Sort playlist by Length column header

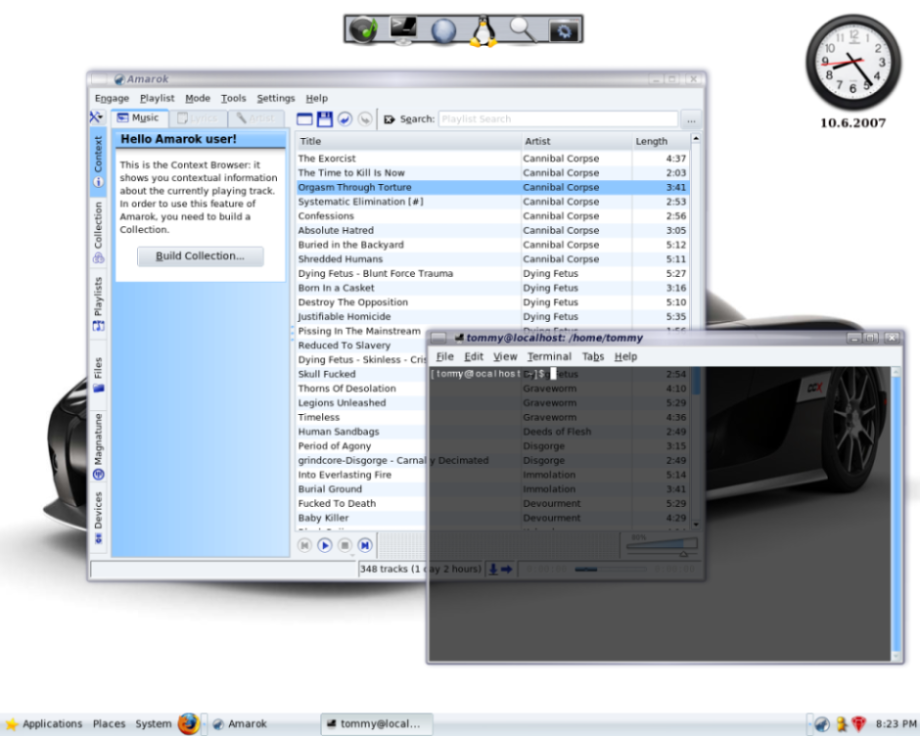660,141
